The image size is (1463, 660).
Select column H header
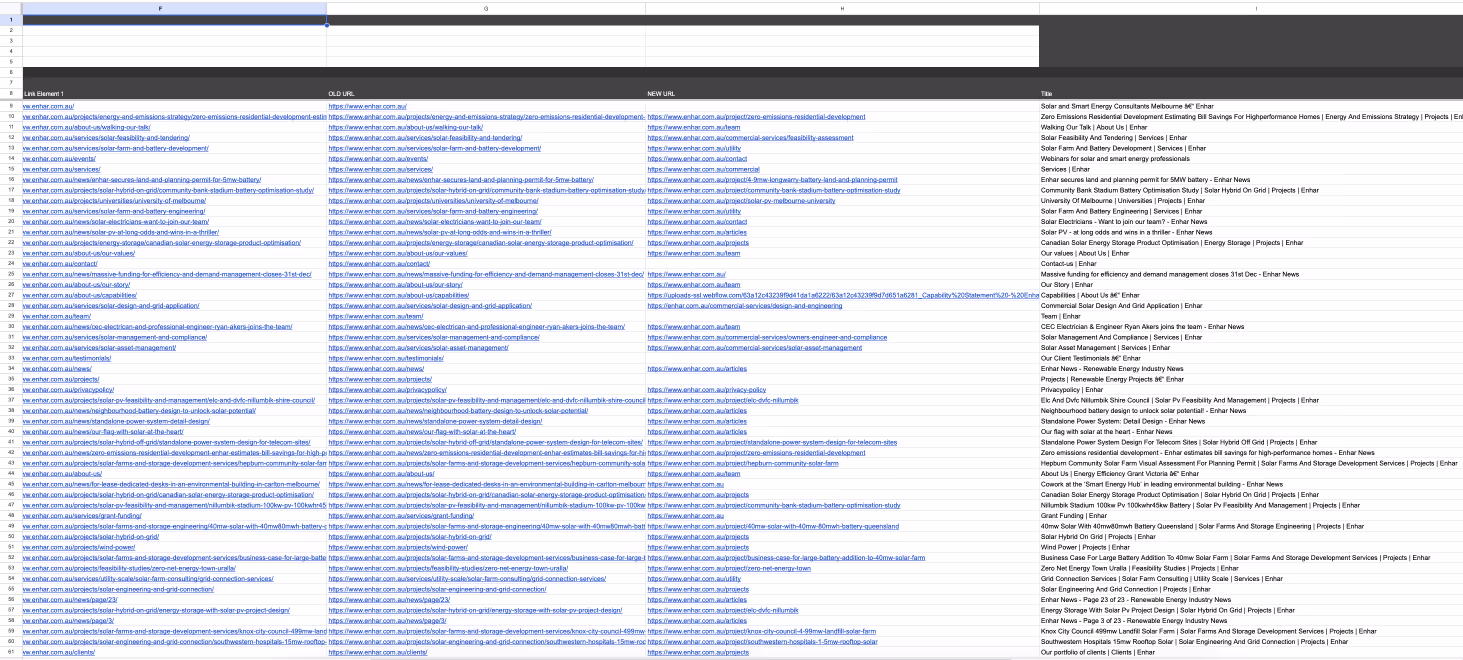pos(842,8)
